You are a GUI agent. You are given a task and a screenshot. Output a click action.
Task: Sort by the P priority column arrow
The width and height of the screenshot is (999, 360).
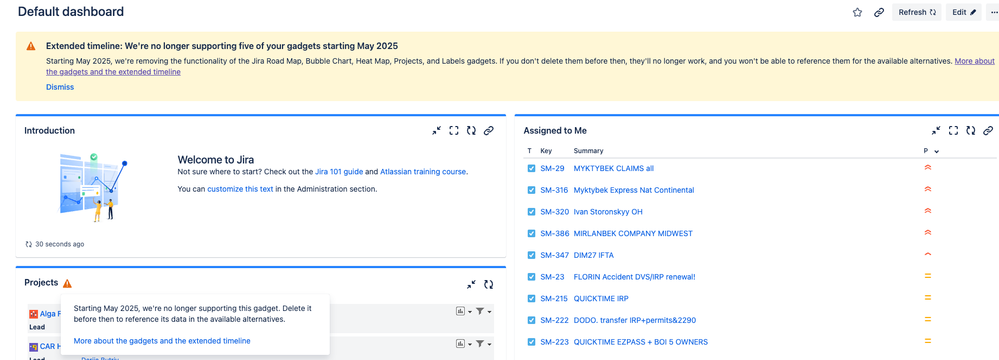tap(936, 151)
